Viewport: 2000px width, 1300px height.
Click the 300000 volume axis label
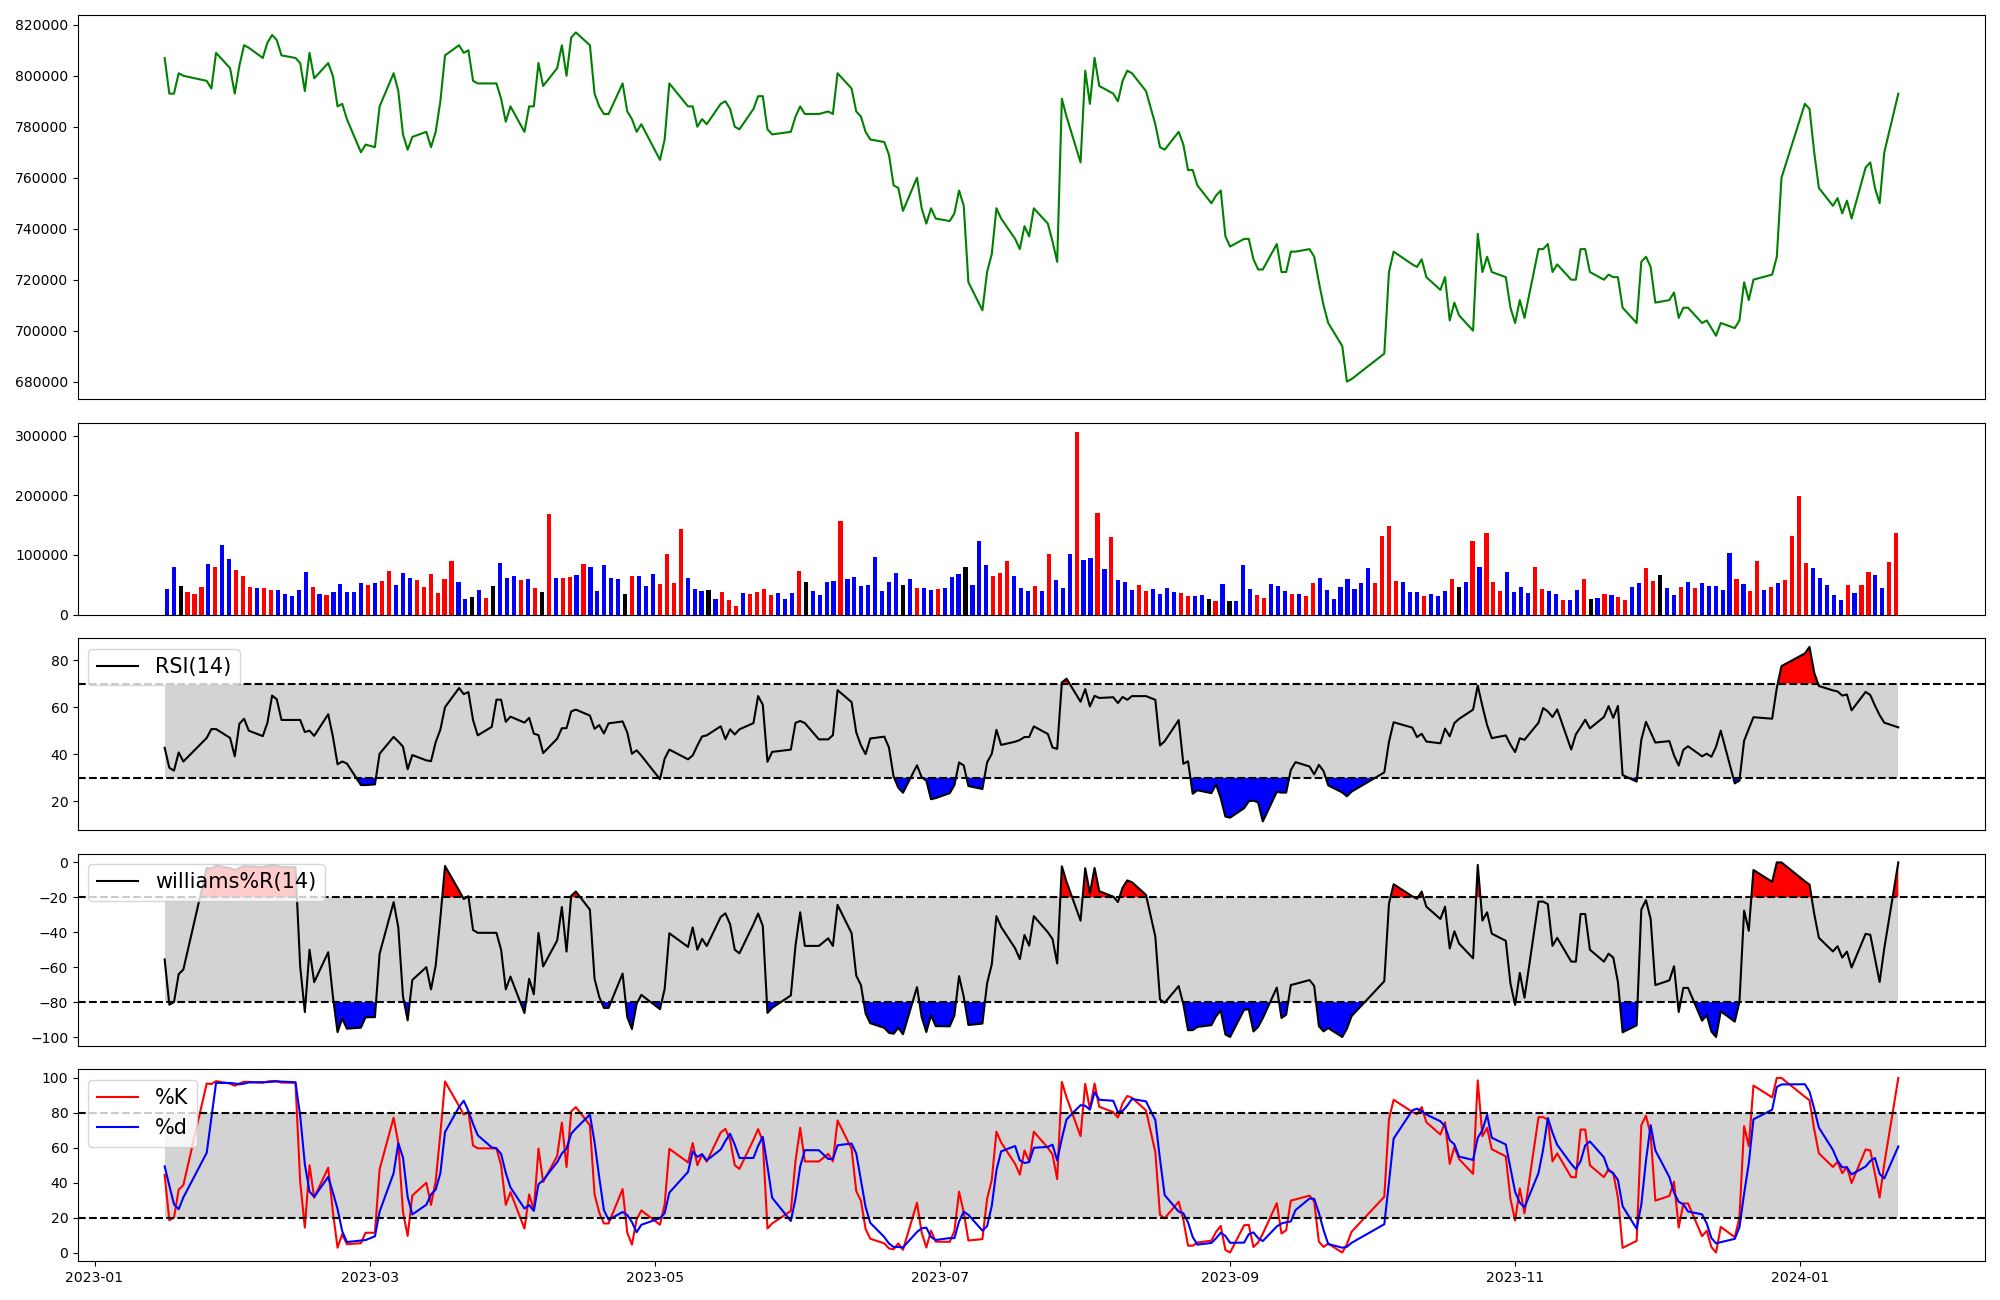click(41, 436)
